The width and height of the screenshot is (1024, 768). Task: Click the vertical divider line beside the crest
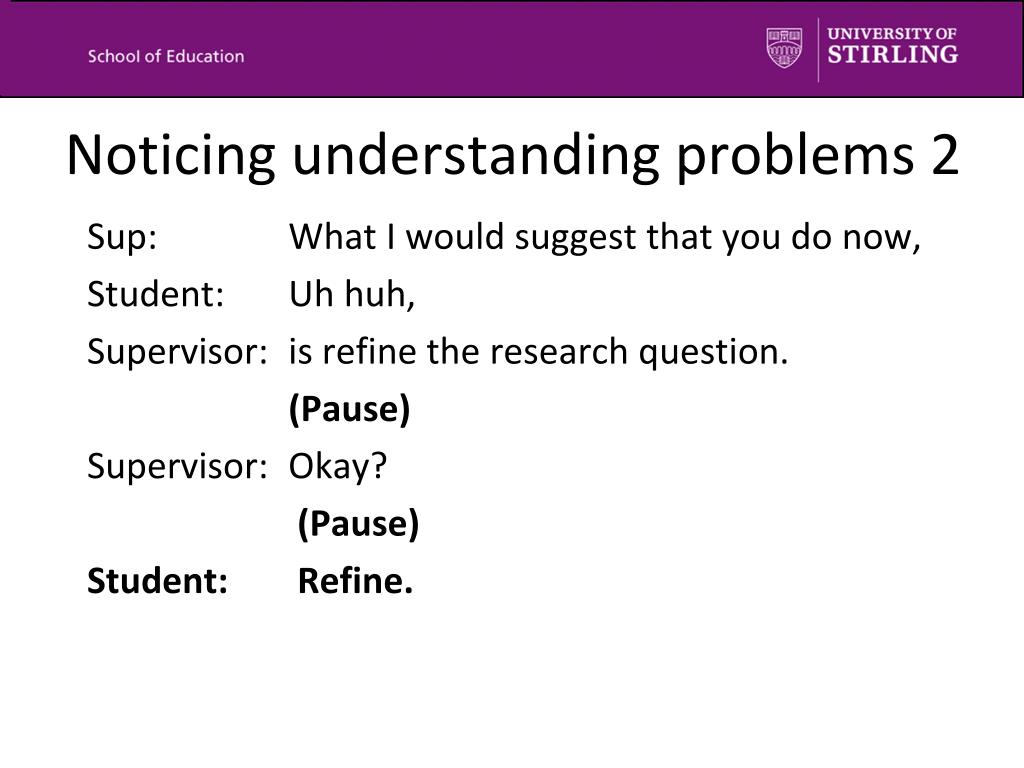click(x=818, y=50)
